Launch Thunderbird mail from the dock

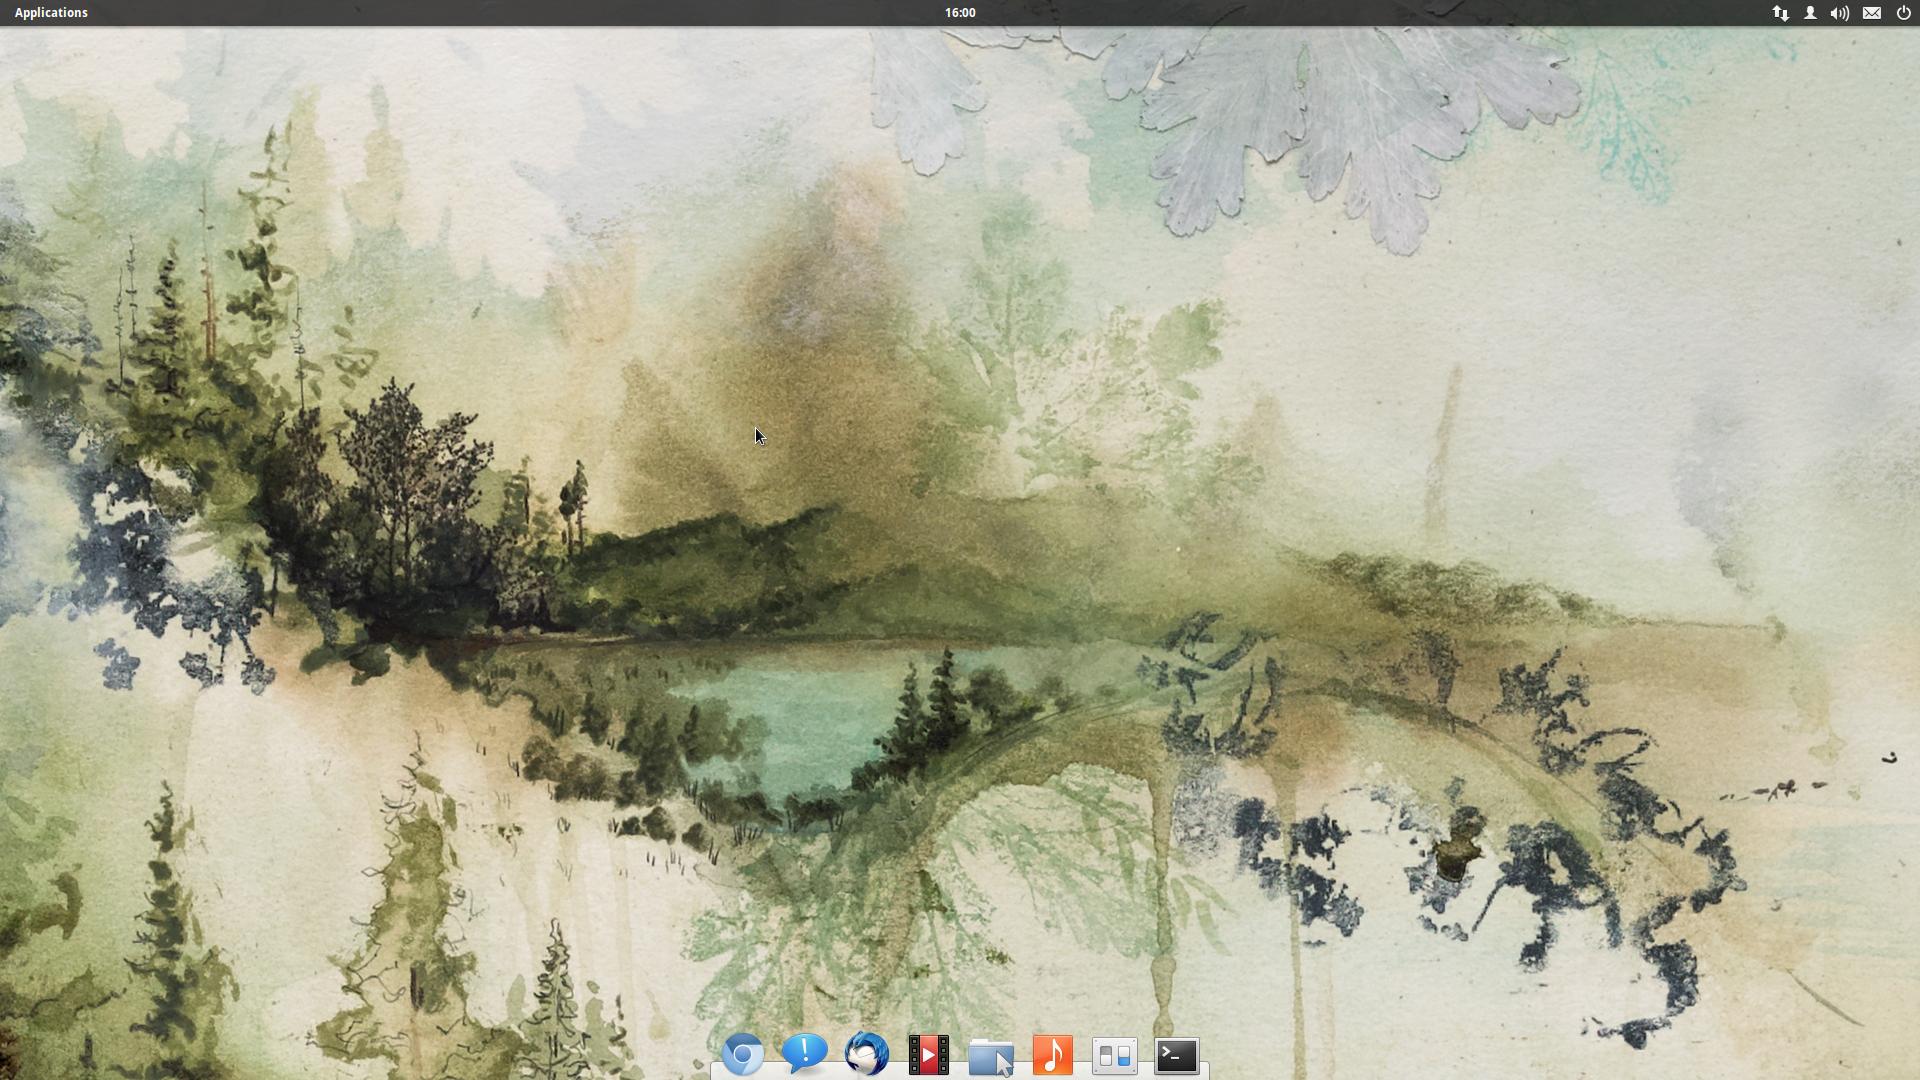(x=867, y=1055)
